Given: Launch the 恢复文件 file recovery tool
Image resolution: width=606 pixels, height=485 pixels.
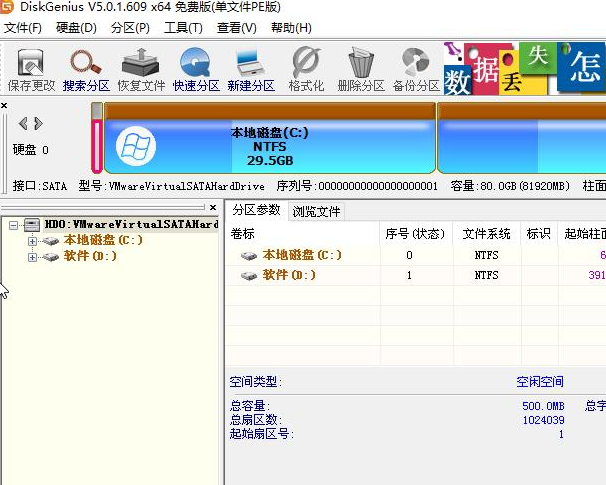Looking at the screenshot, I should pyautogui.click(x=141, y=68).
